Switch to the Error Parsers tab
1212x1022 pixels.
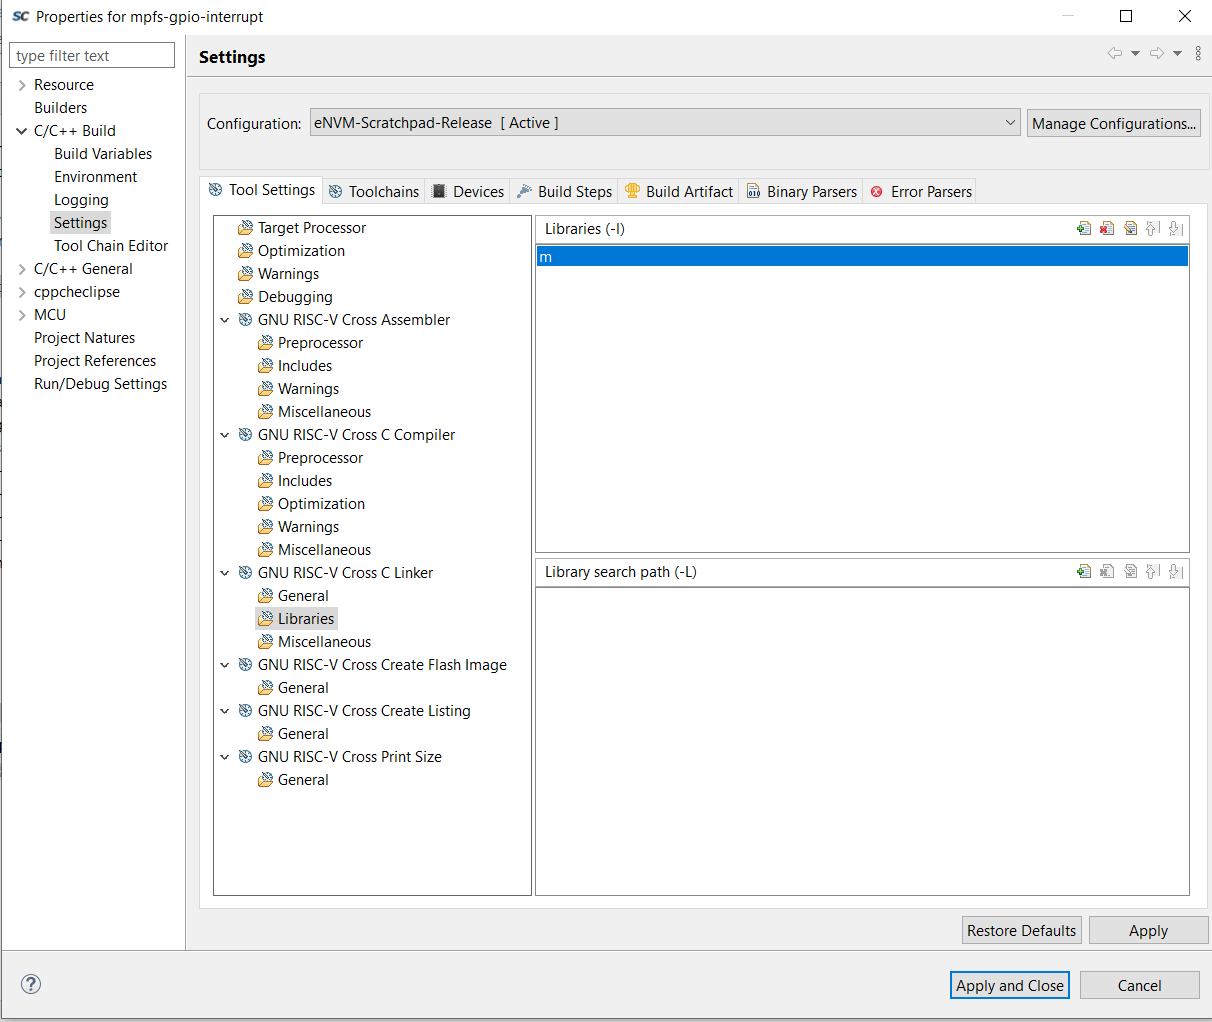click(921, 191)
